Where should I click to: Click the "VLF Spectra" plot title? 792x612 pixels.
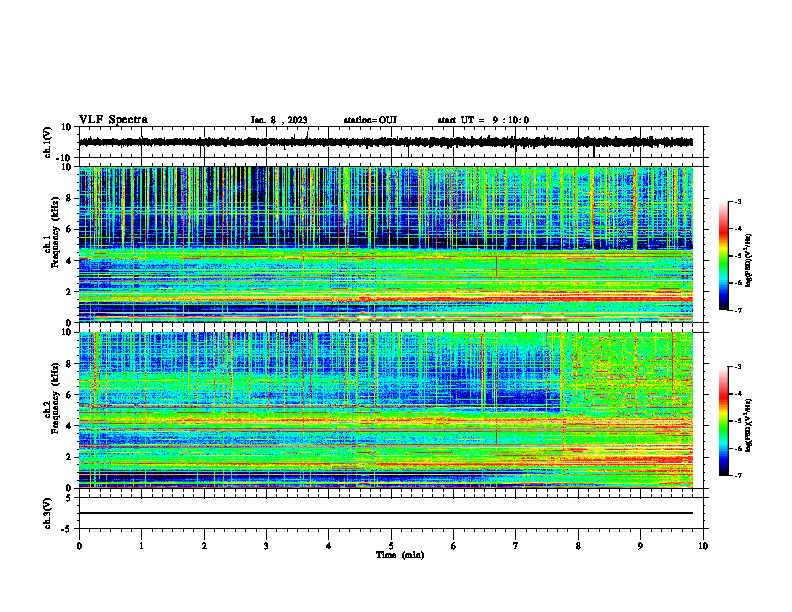(x=113, y=120)
